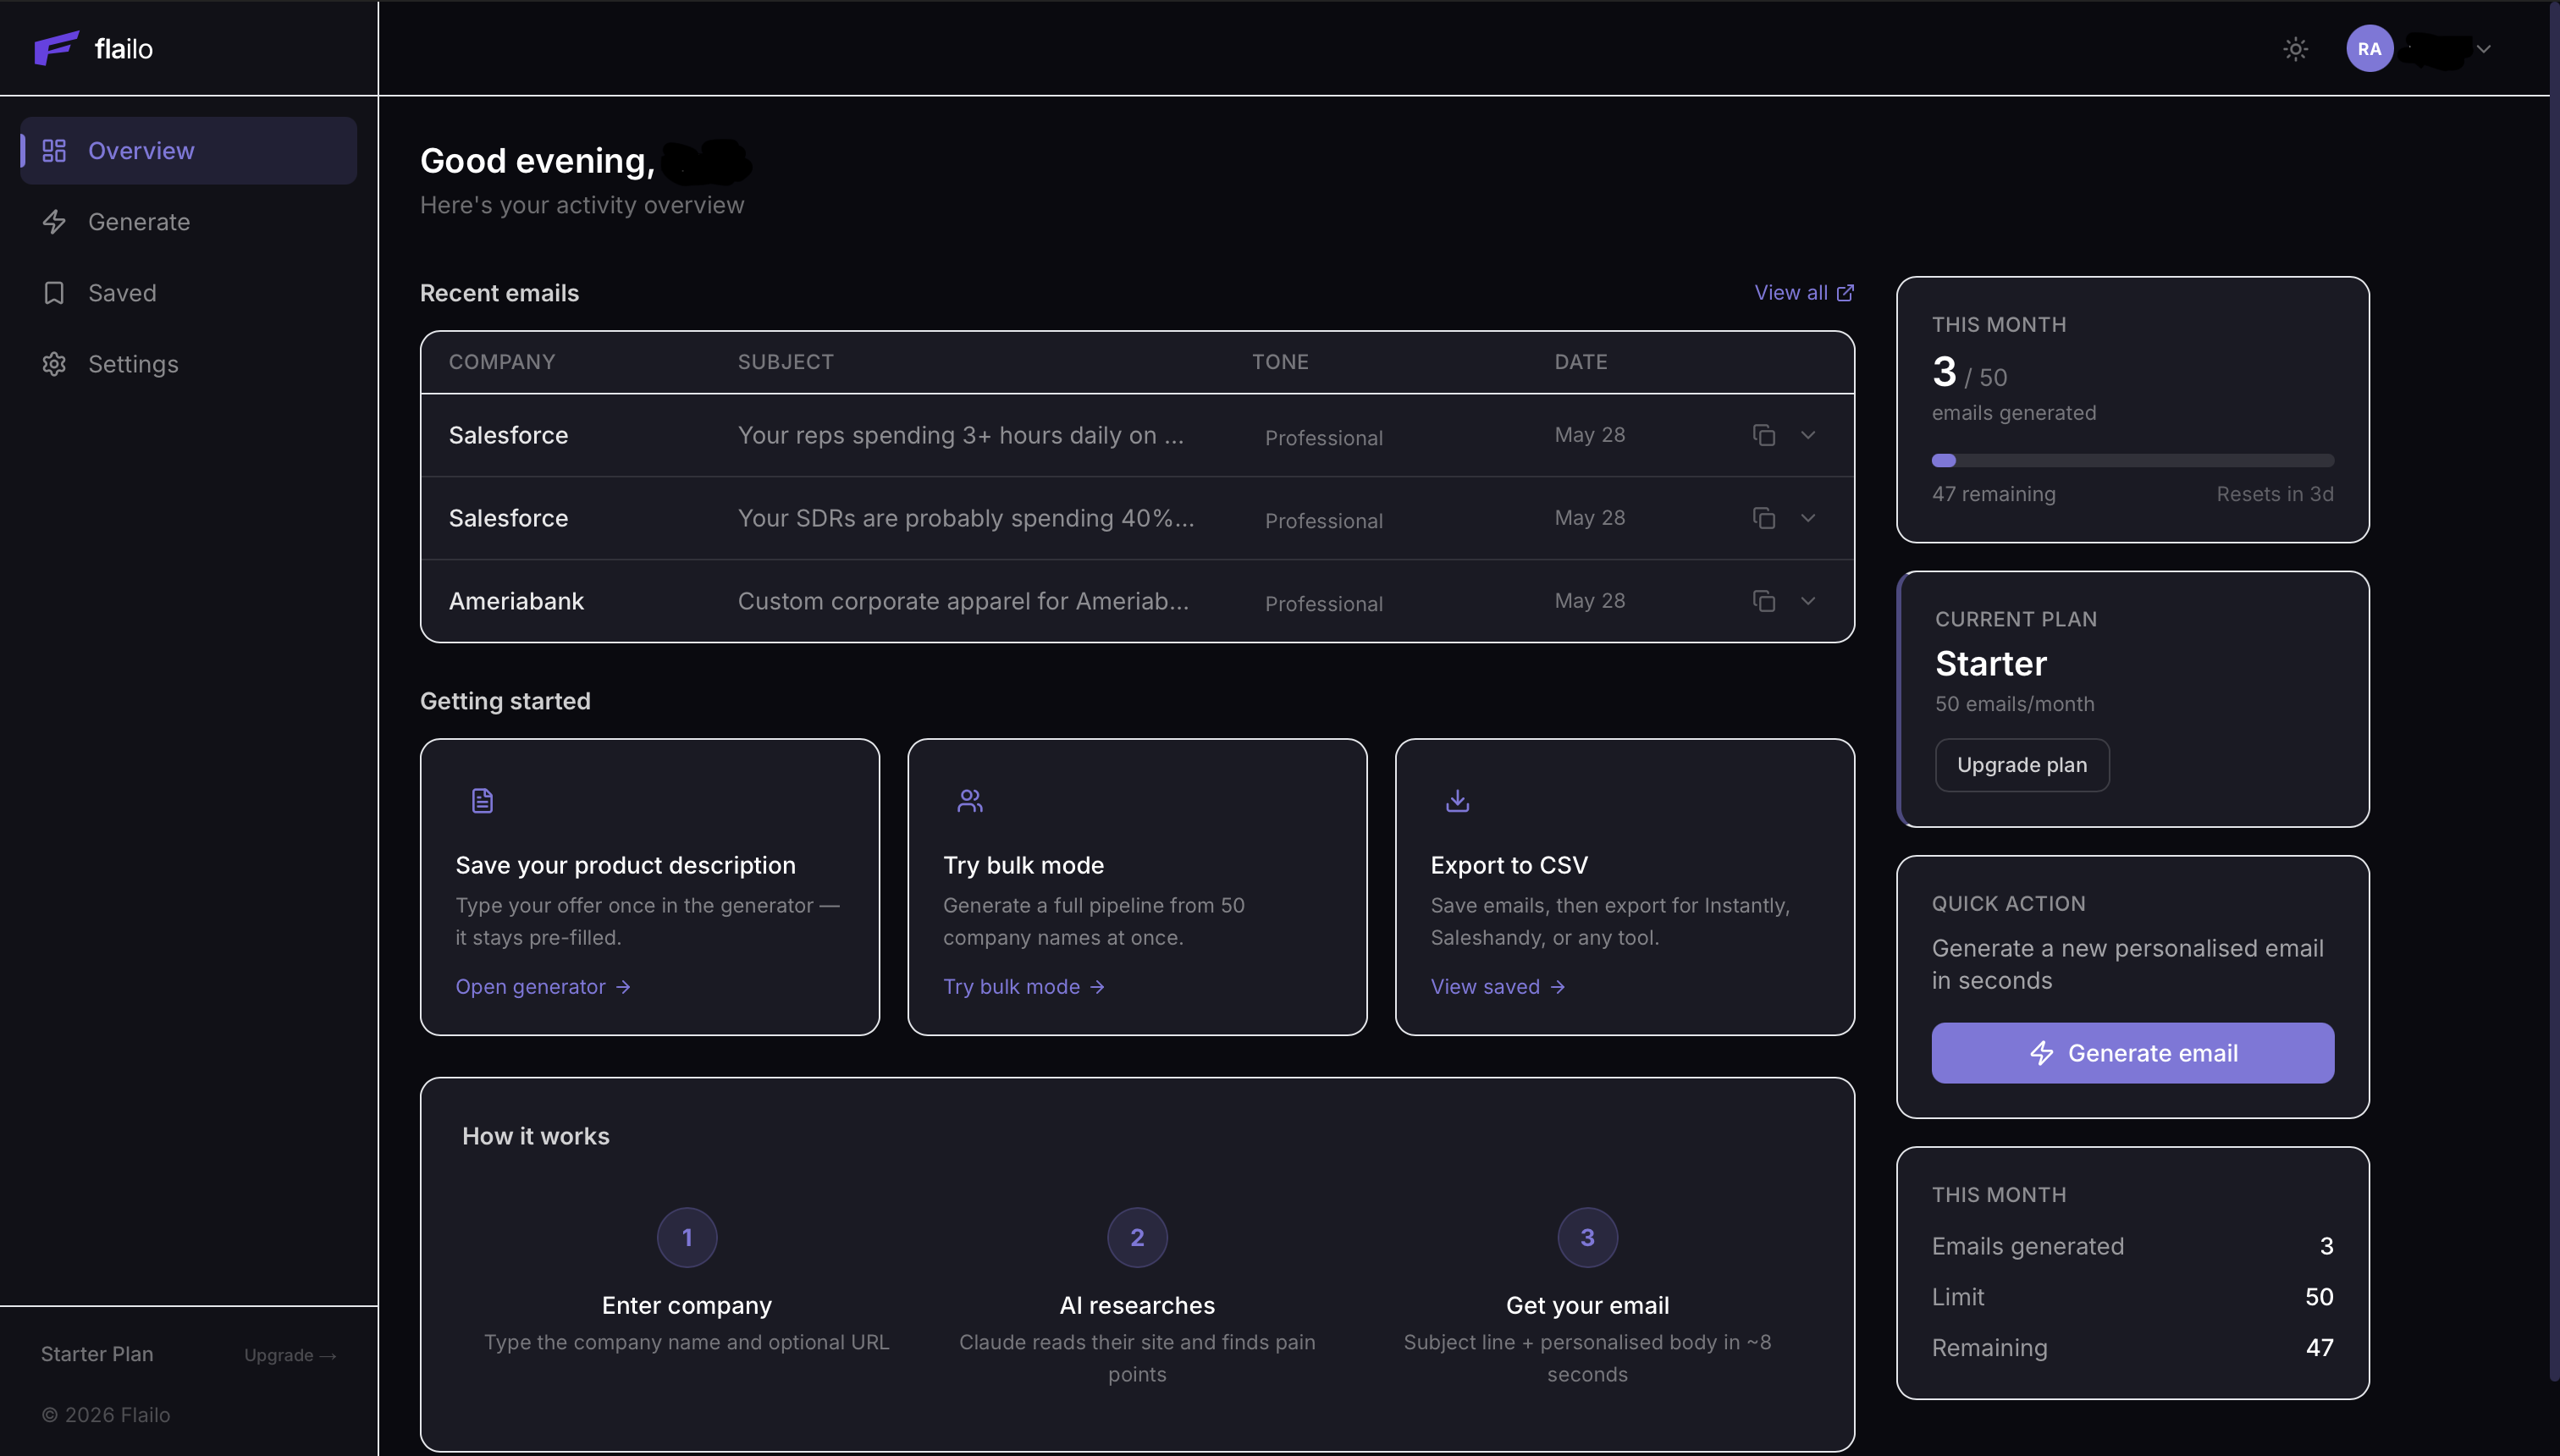
Task: Open the Overview sidebar item
Action: tap(188, 151)
